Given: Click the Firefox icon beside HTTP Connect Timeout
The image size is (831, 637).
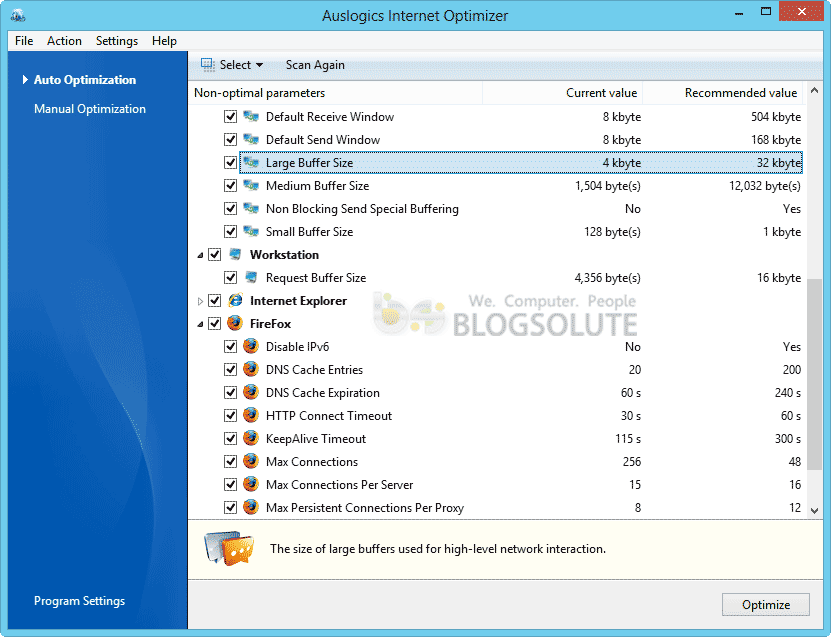Looking at the screenshot, I should tap(251, 415).
